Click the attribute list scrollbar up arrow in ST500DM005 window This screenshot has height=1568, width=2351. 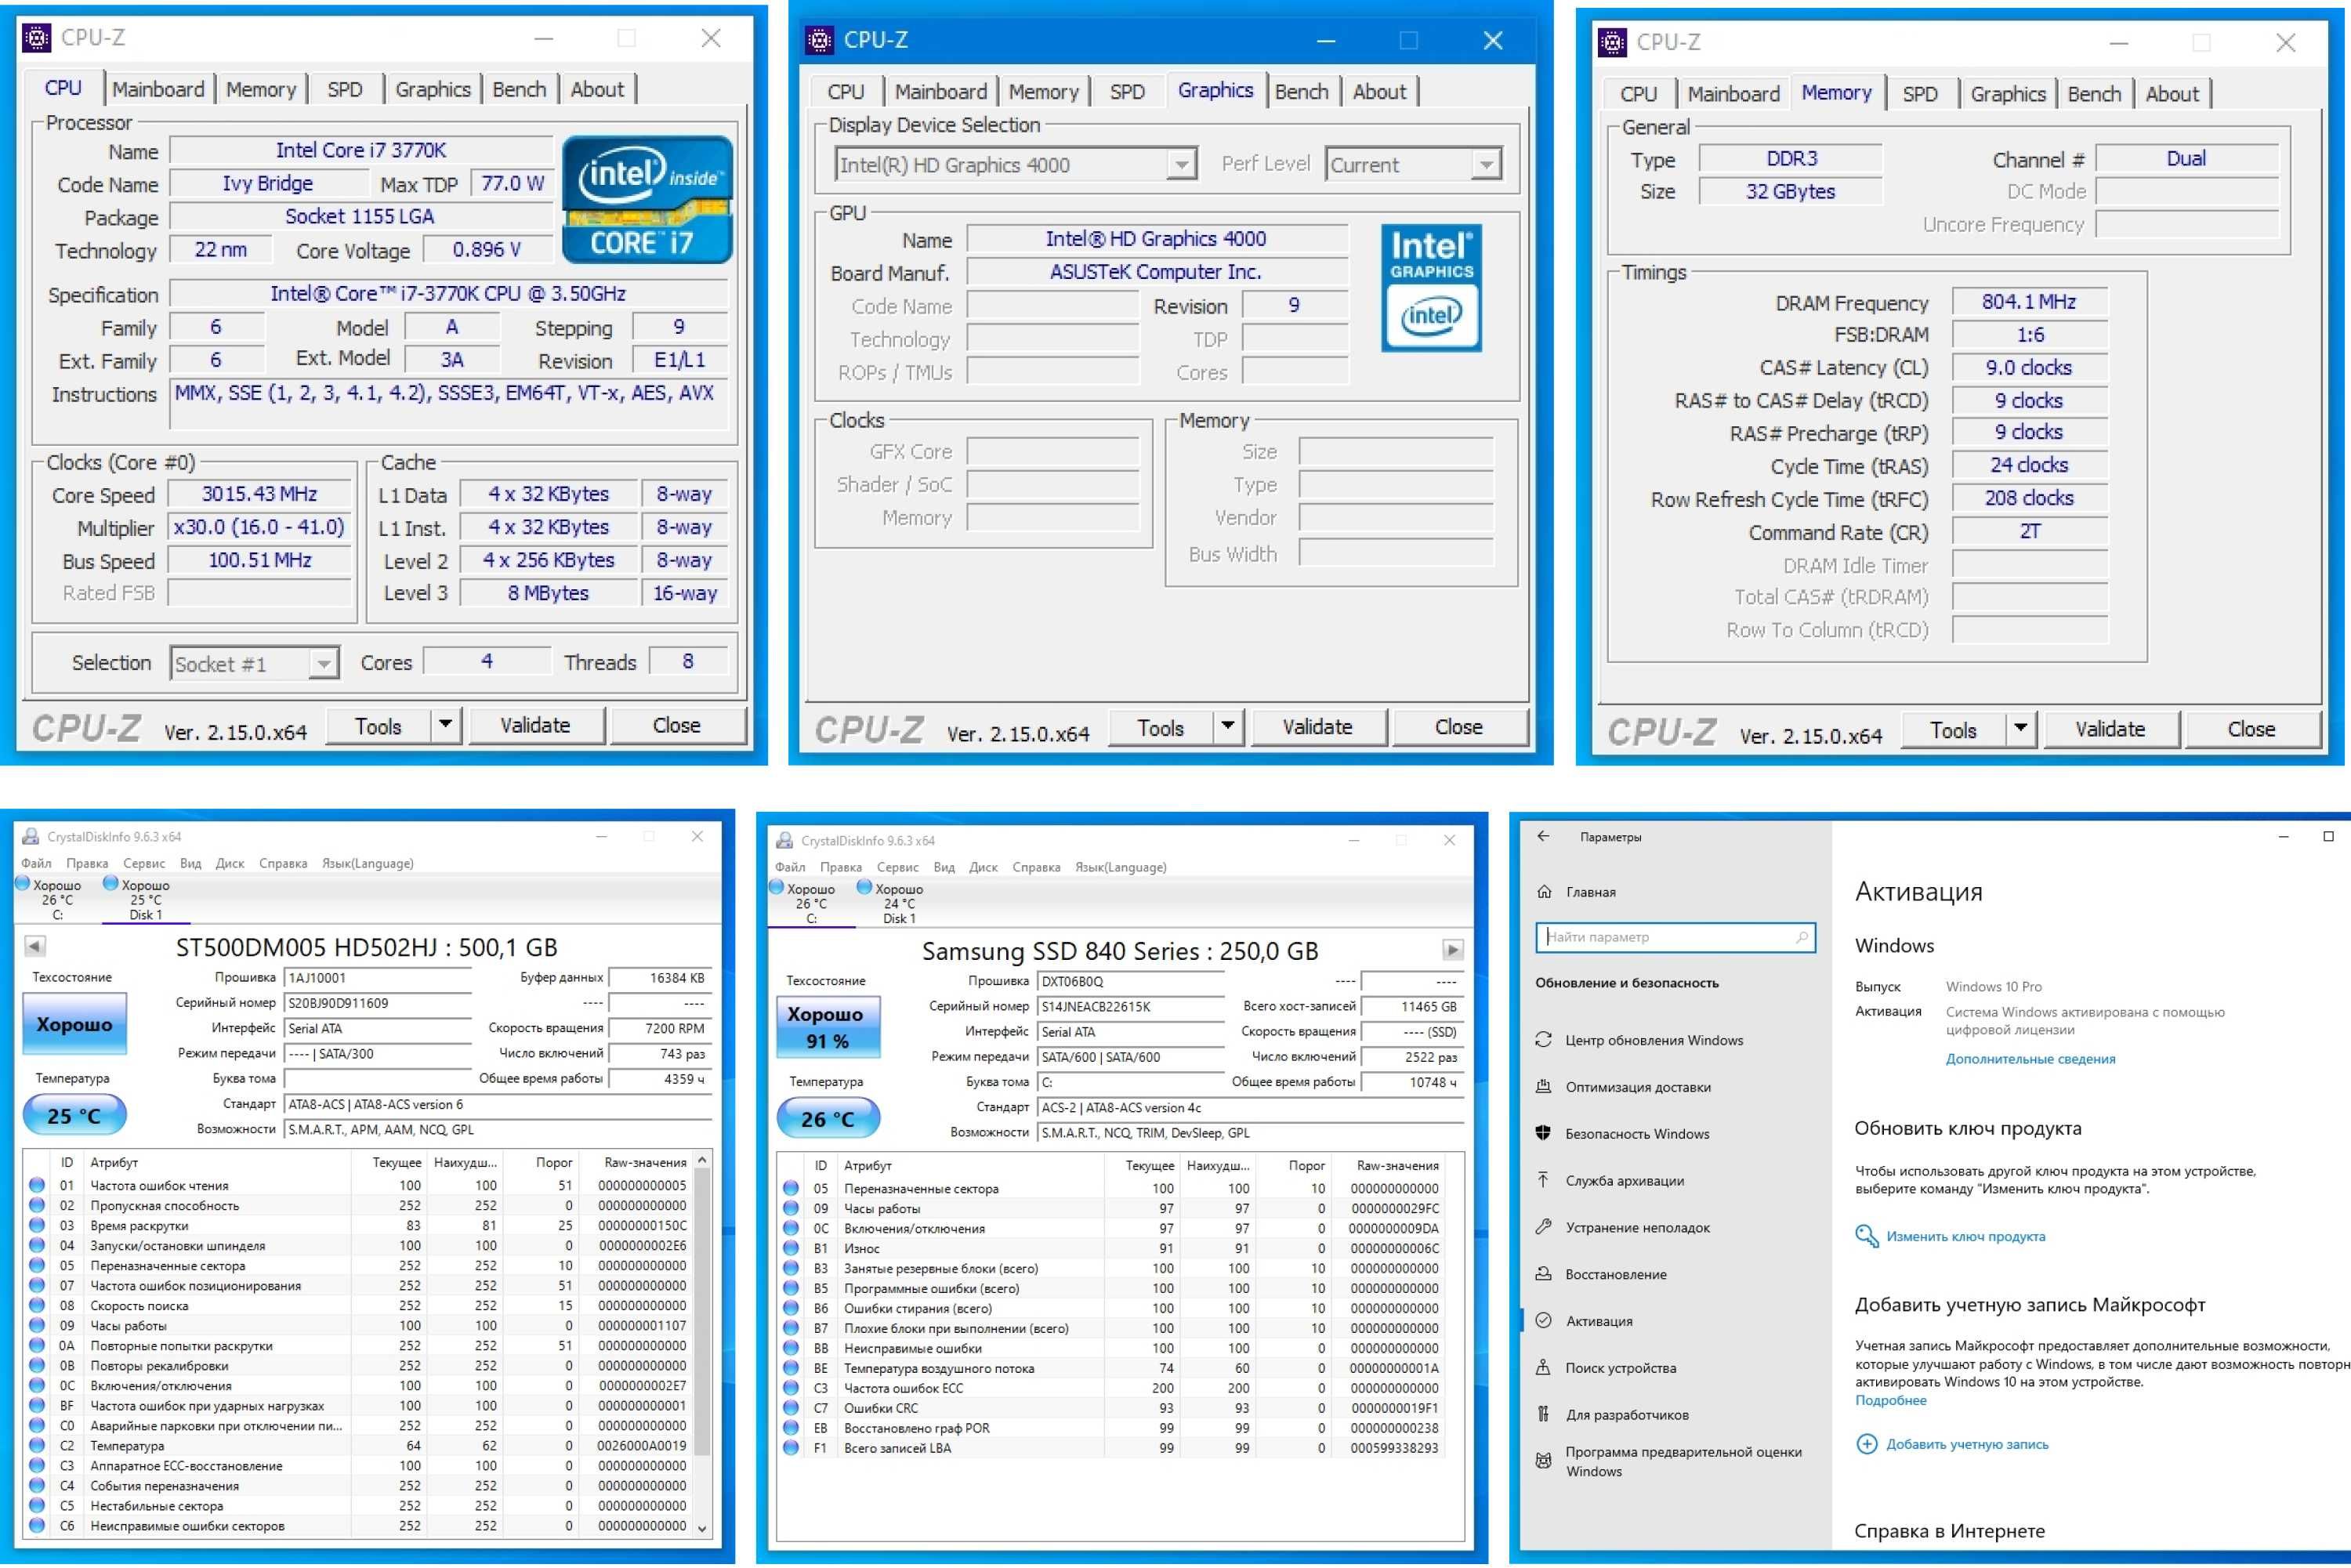(702, 1160)
